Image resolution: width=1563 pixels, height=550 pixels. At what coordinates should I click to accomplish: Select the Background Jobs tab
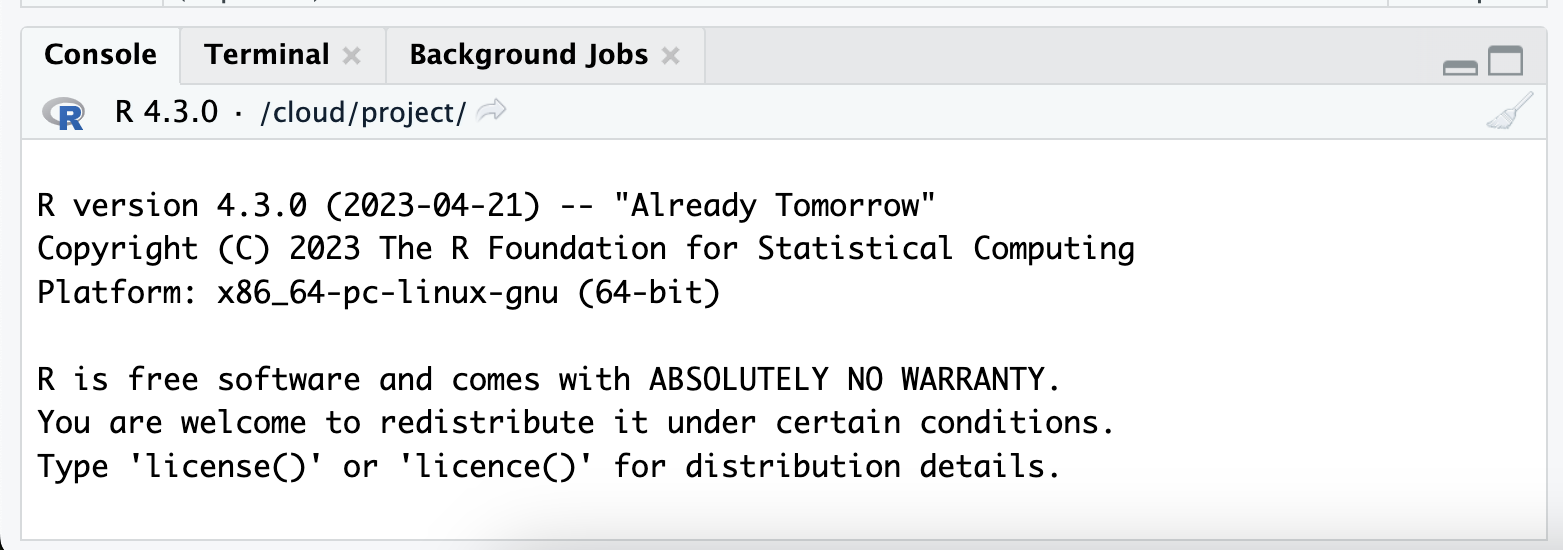click(528, 55)
